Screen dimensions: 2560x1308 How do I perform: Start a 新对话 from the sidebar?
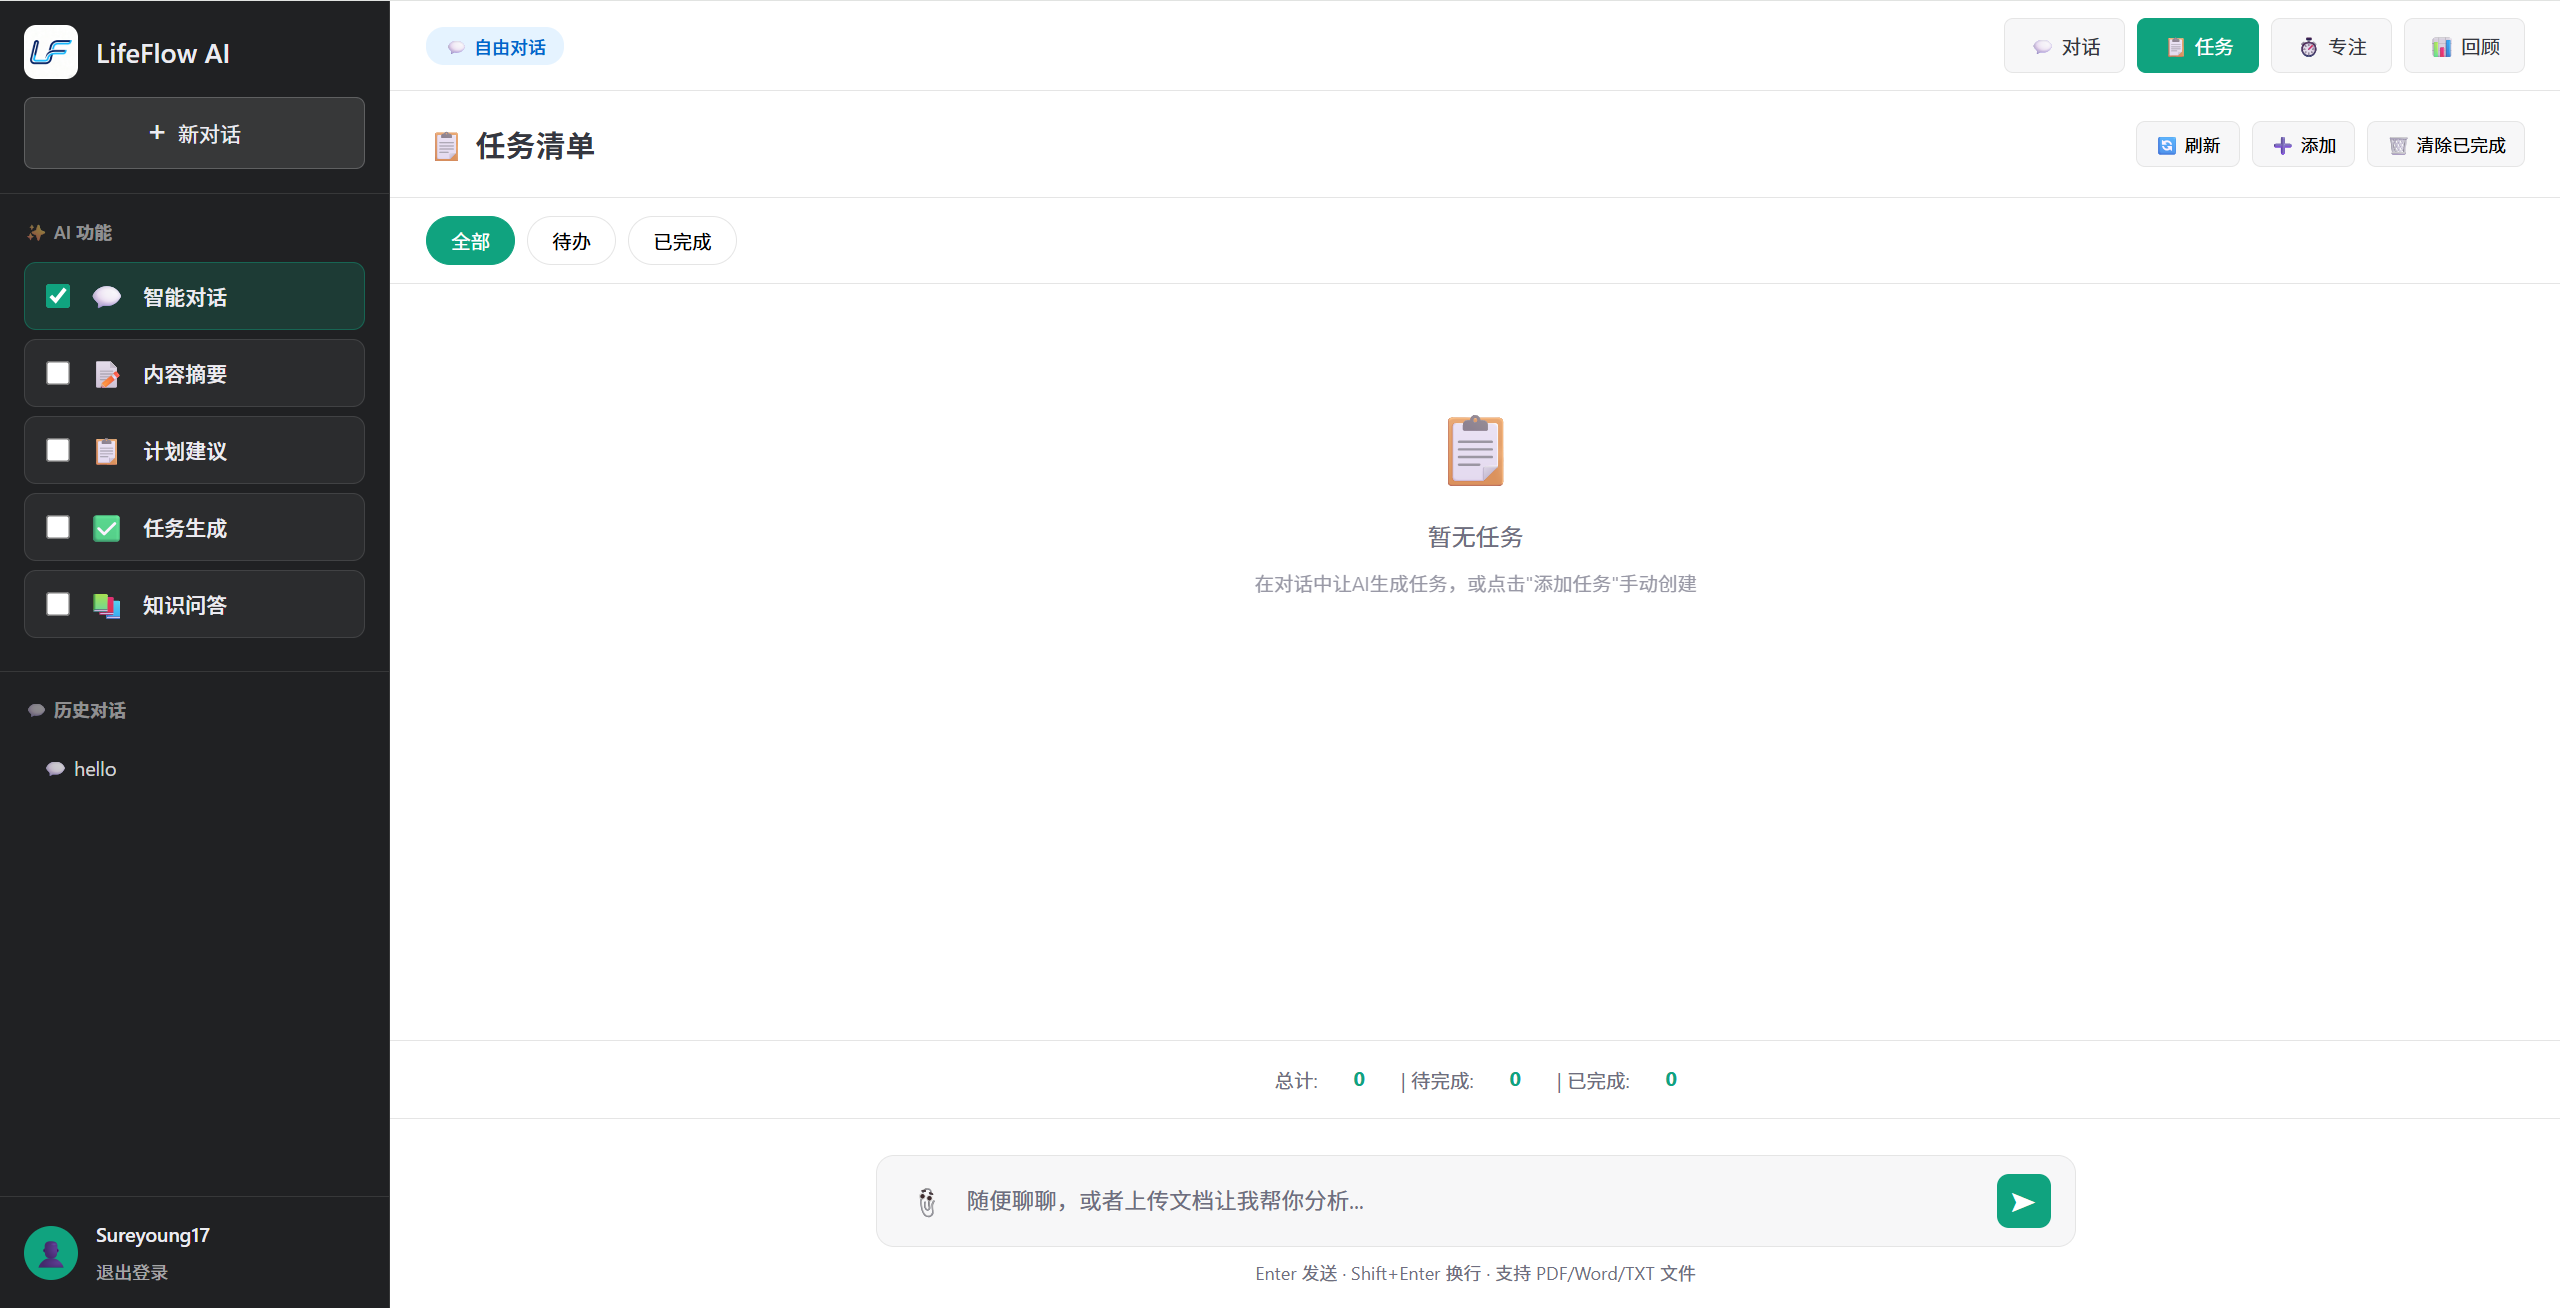click(194, 133)
